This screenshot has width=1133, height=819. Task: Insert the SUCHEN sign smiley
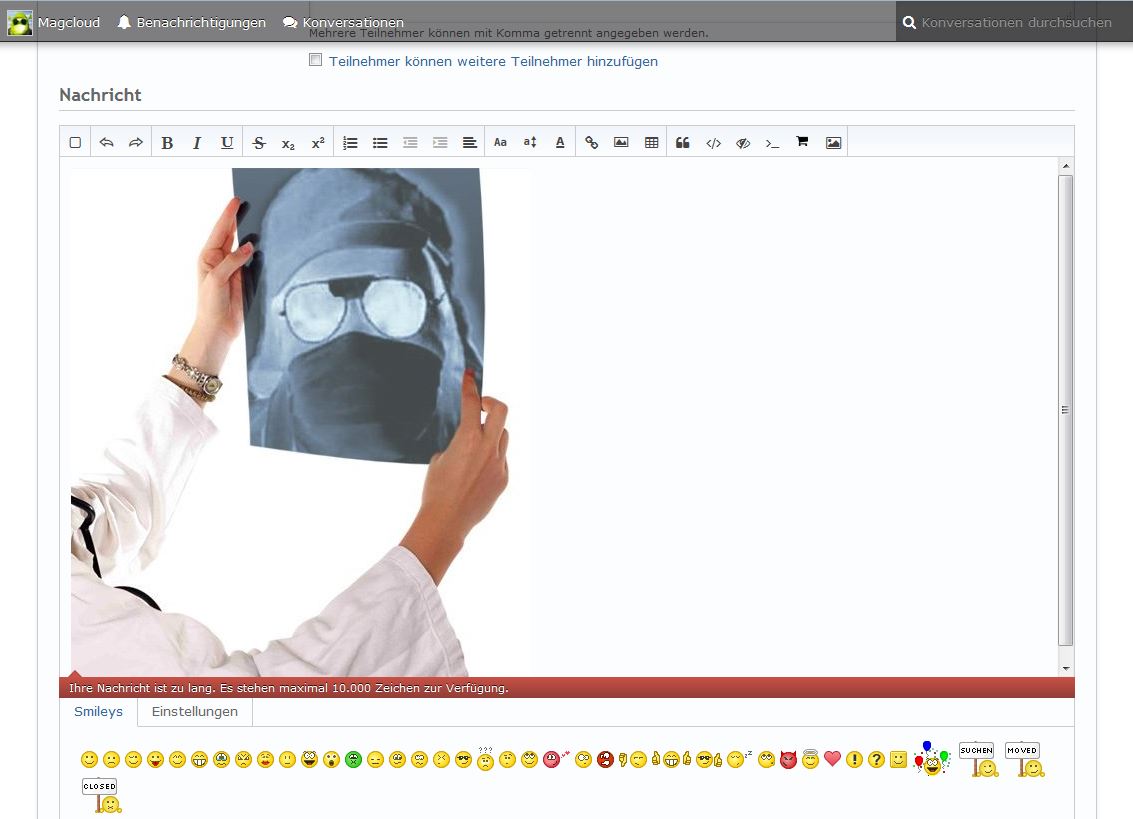[978, 759]
